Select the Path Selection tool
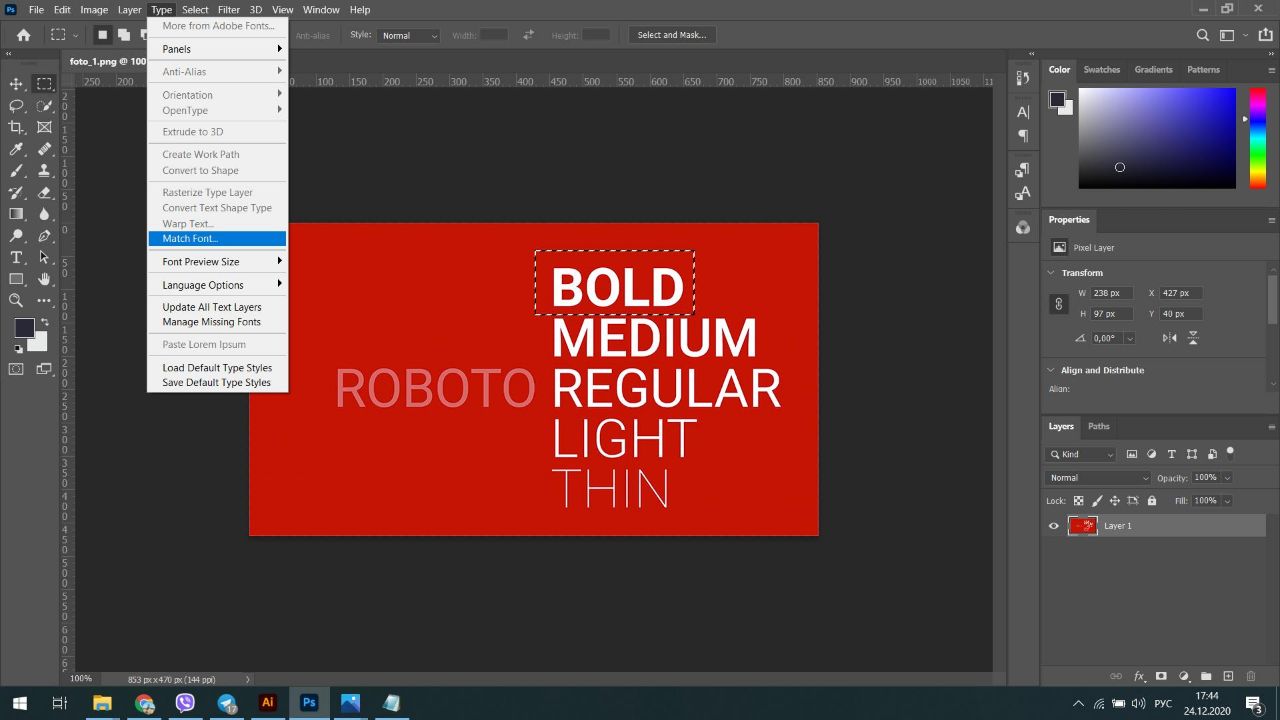This screenshot has height=720, width=1280. click(44, 258)
